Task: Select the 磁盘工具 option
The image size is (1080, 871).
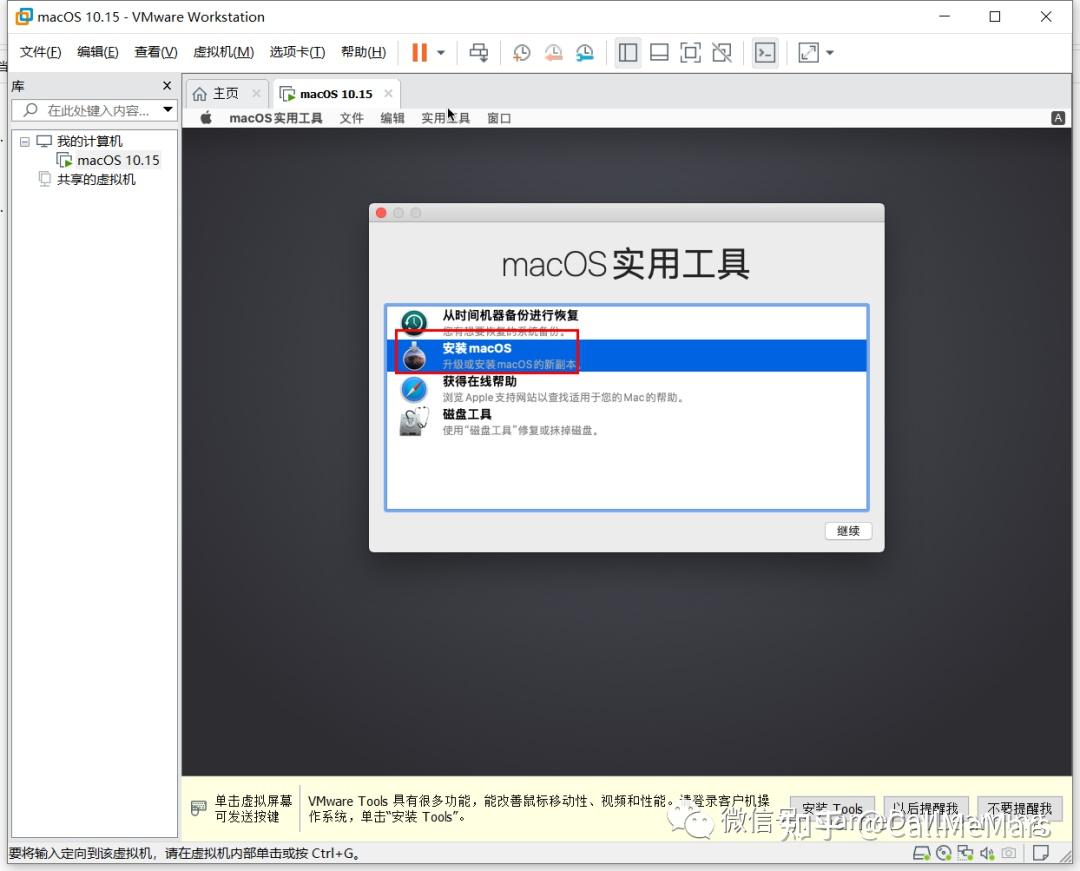Action: point(627,421)
